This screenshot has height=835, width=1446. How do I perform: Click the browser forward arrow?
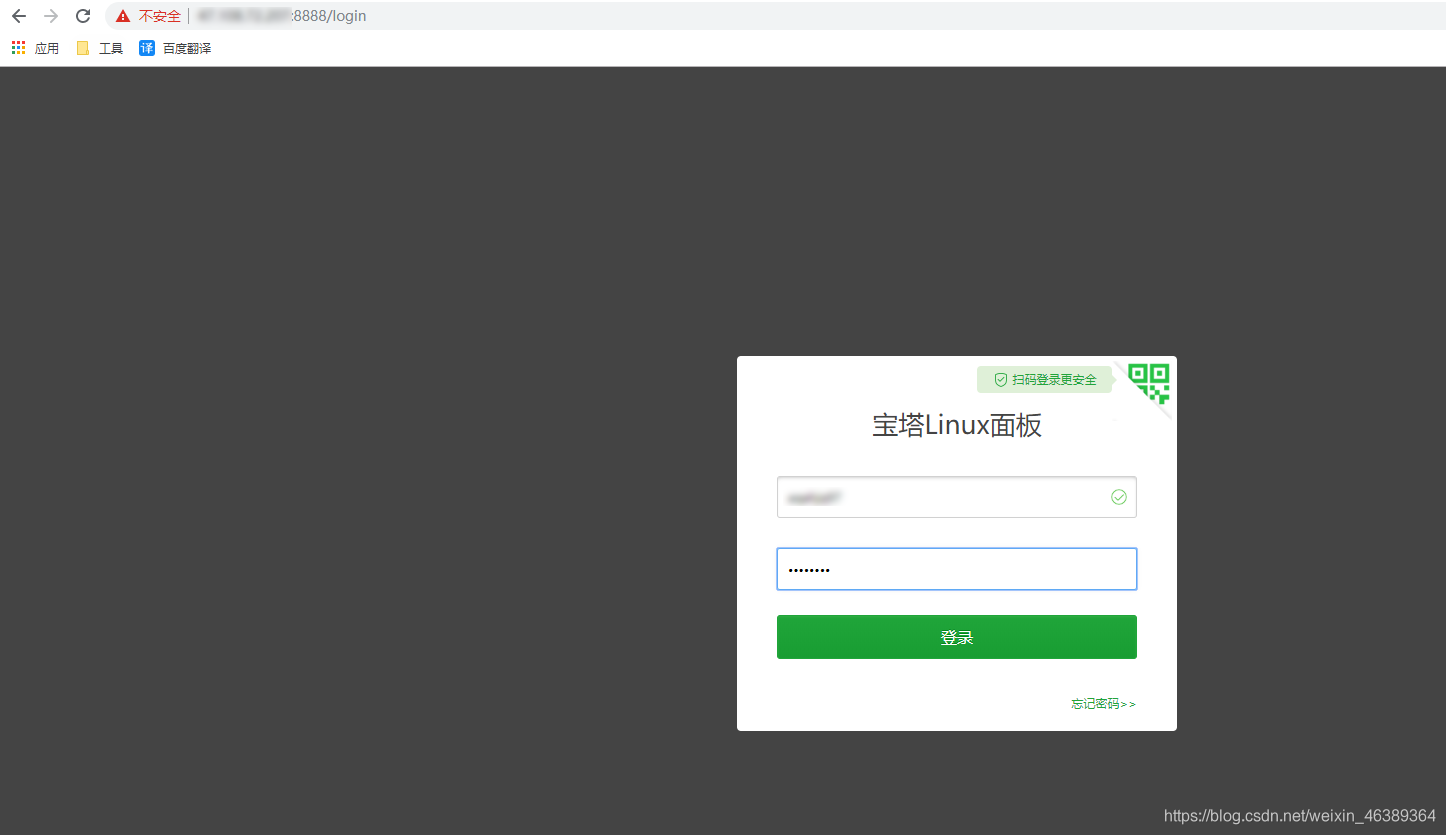(x=51, y=16)
